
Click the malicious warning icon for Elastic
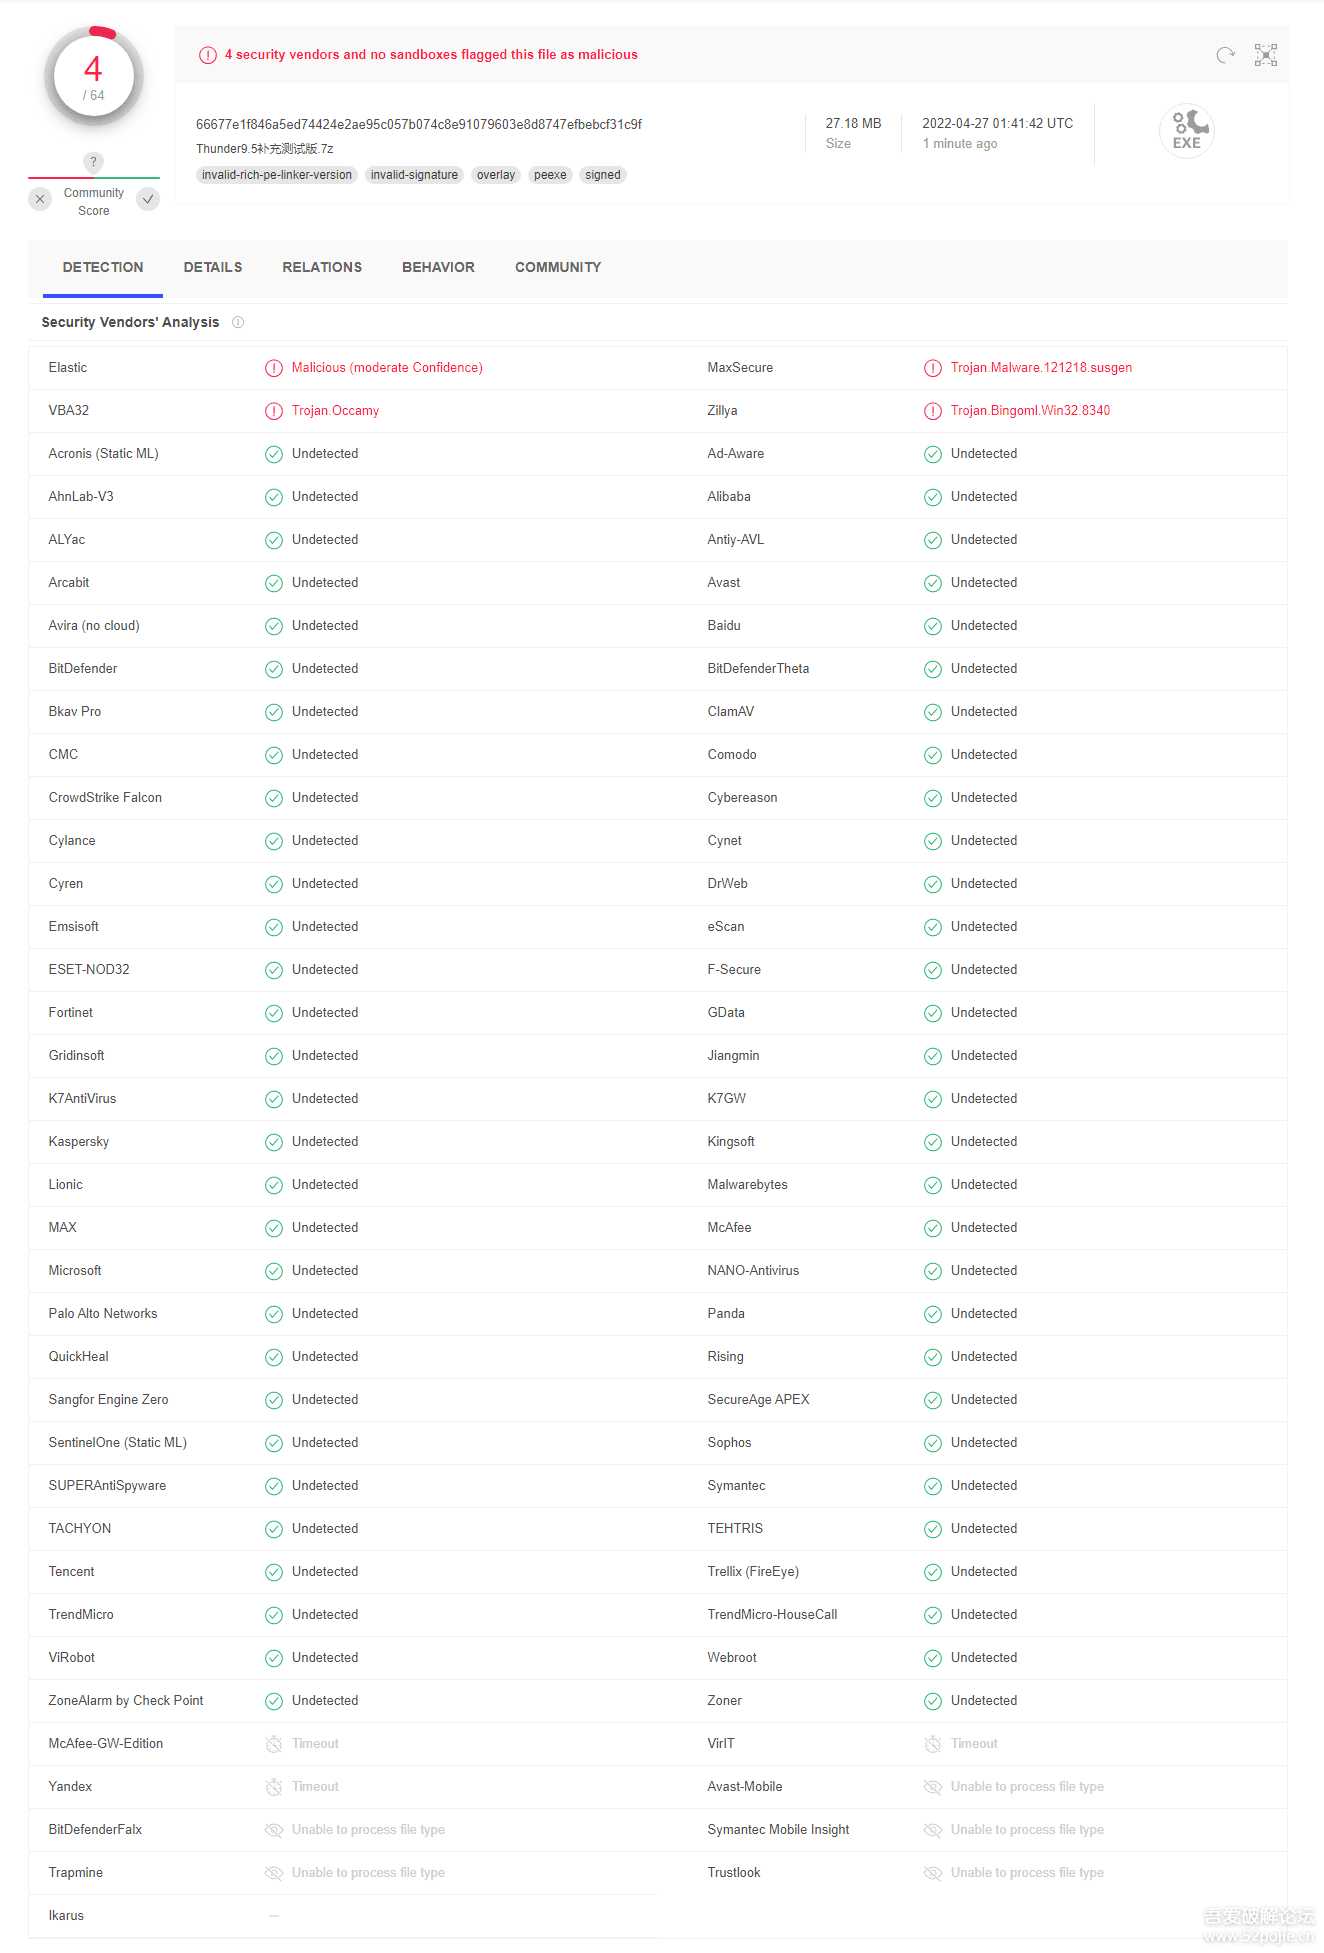274,368
